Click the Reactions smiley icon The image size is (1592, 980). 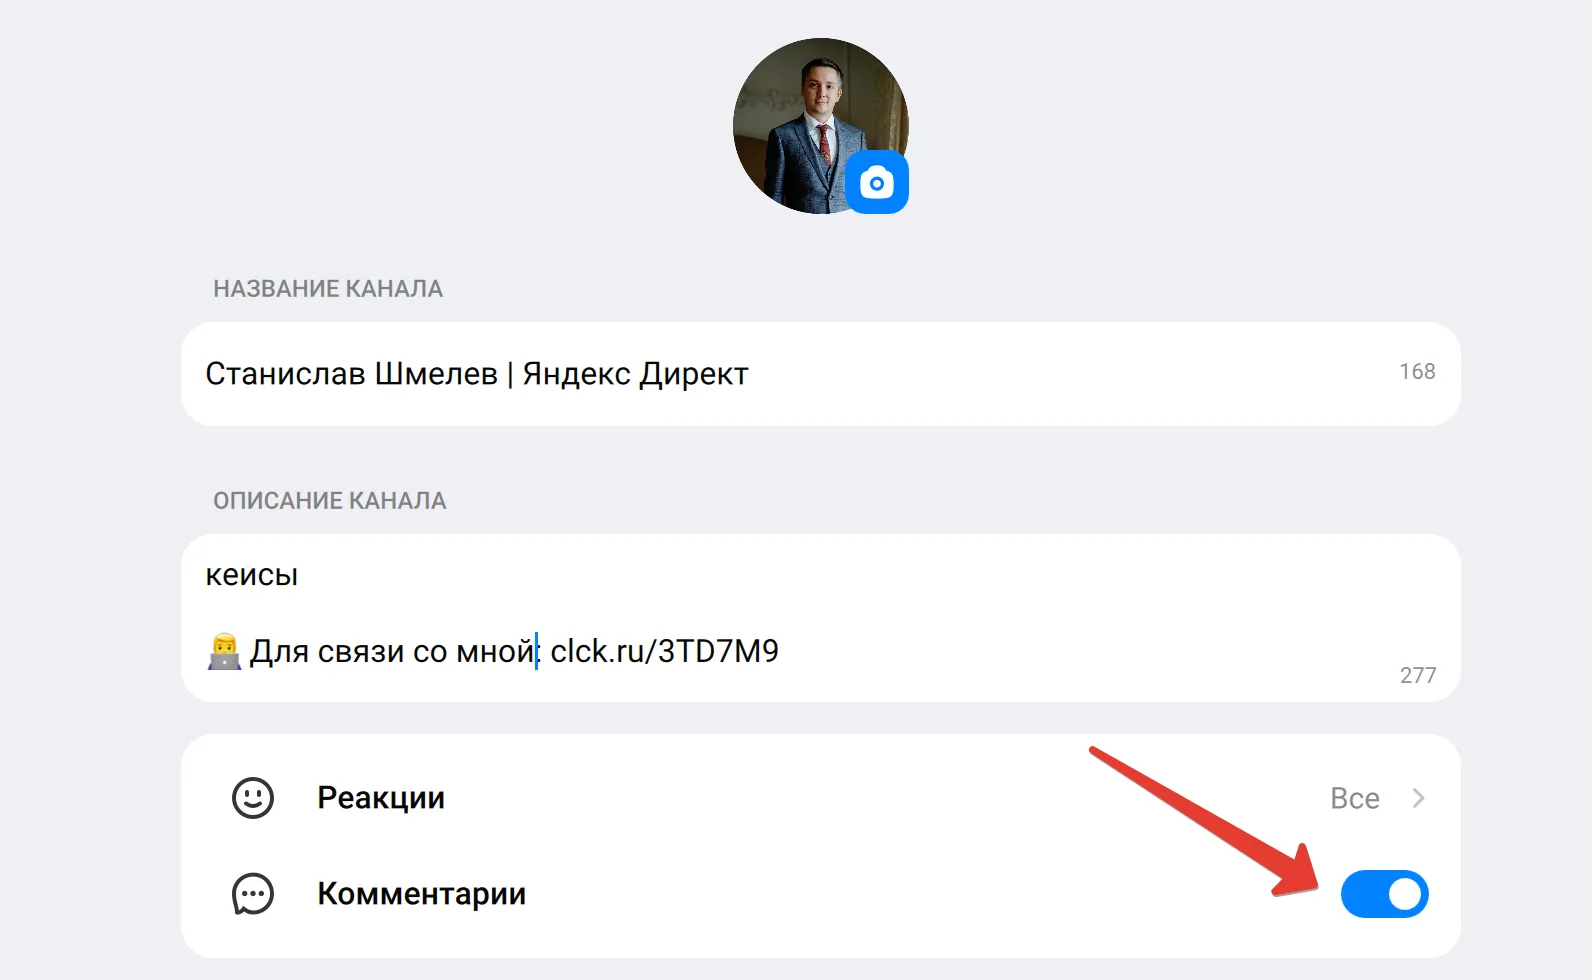point(253,798)
